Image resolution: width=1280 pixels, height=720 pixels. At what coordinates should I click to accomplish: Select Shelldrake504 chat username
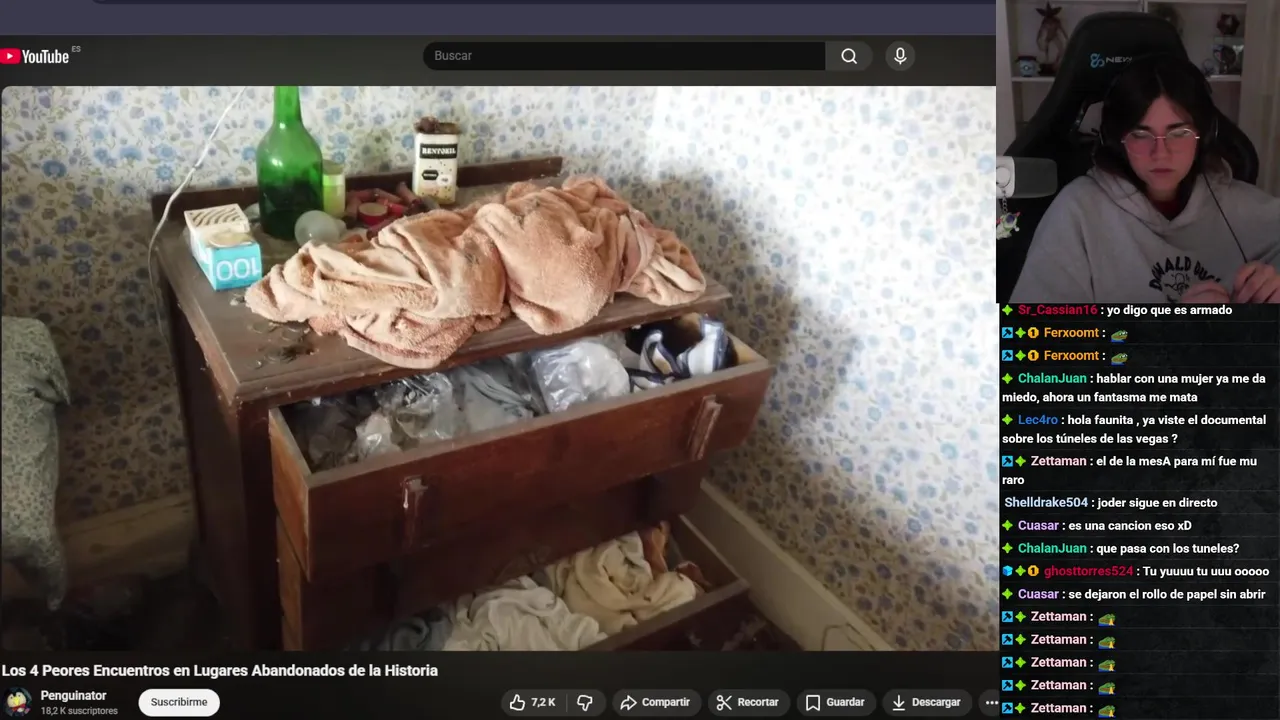pyautogui.click(x=1045, y=502)
